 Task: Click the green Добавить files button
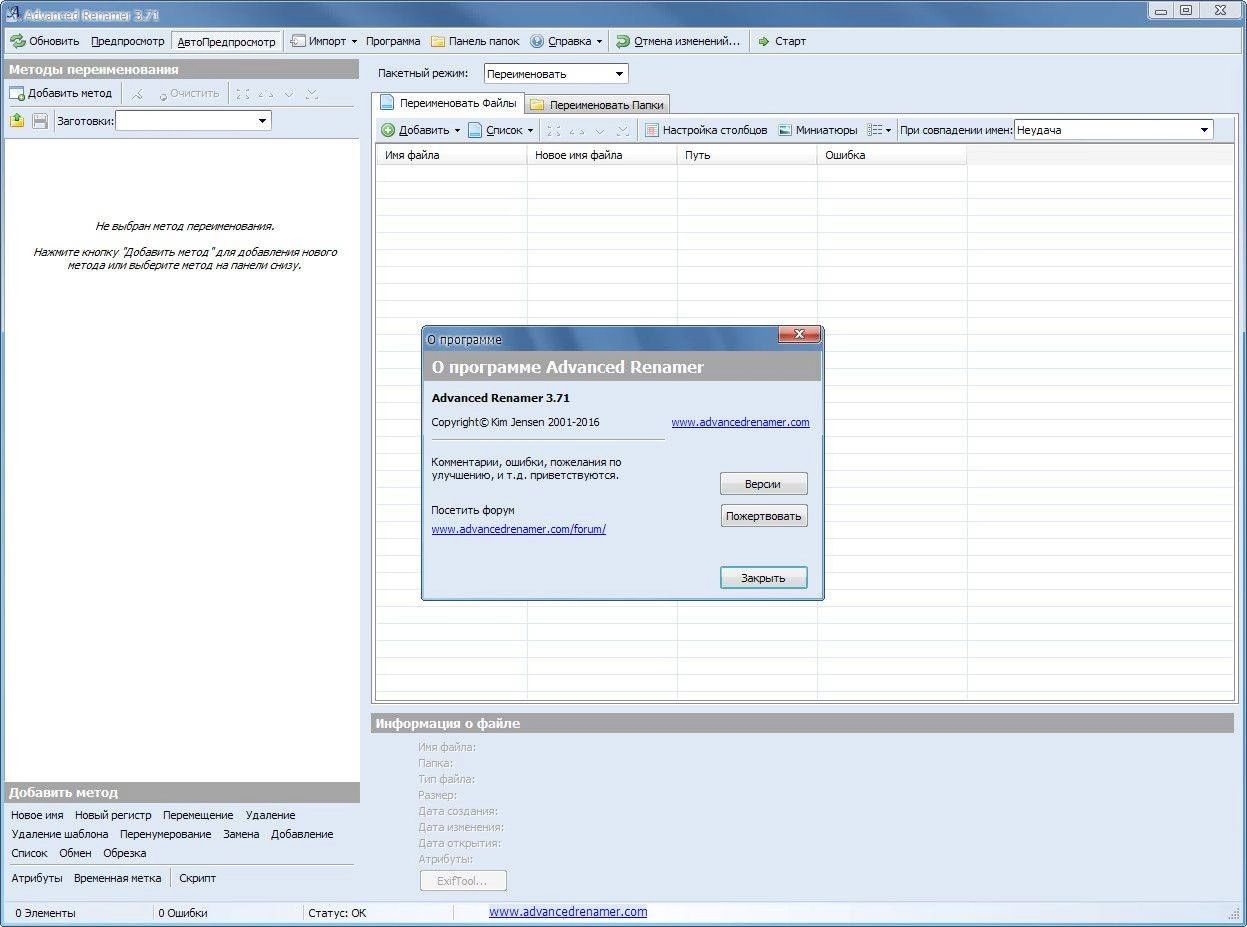415,130
